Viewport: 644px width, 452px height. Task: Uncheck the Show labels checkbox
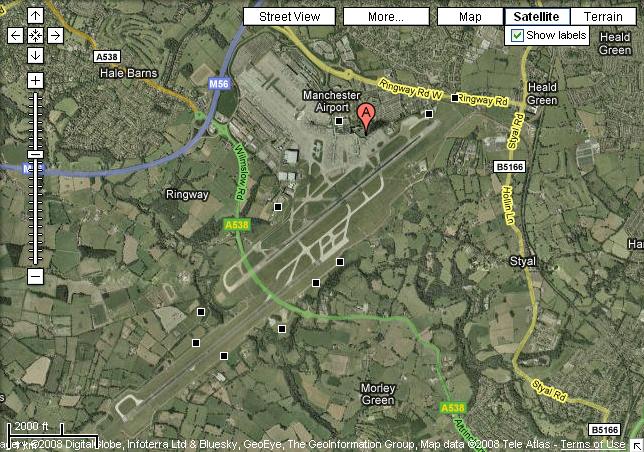(517, 36)
